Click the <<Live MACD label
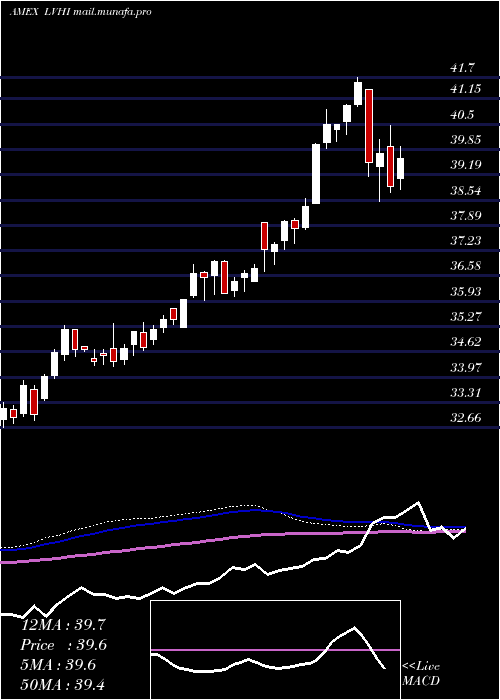 pos(421,674)
